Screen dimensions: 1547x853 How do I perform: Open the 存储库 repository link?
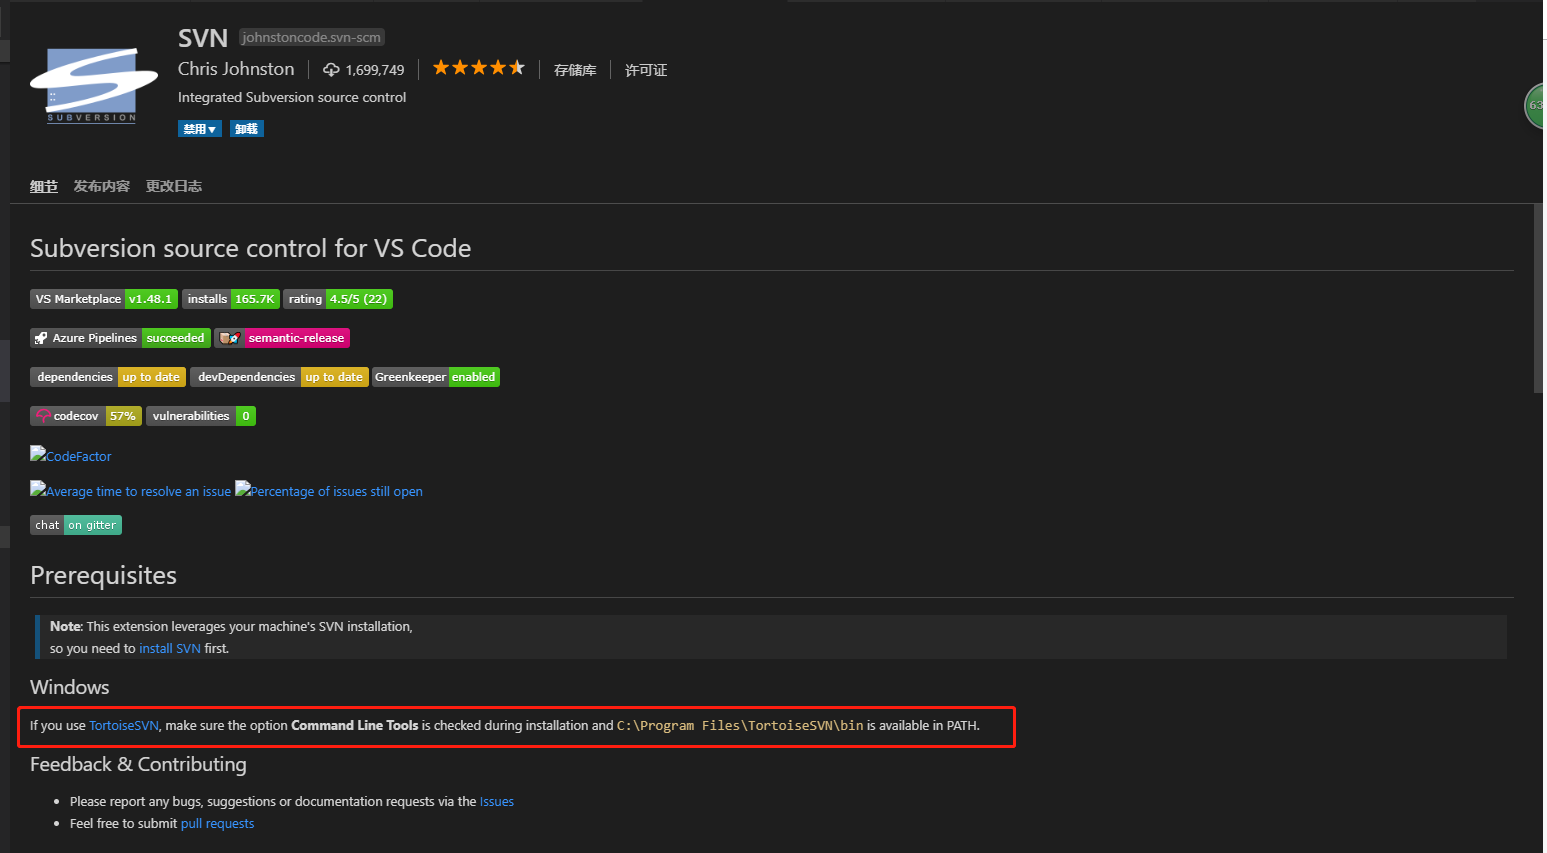pos(575,70)
